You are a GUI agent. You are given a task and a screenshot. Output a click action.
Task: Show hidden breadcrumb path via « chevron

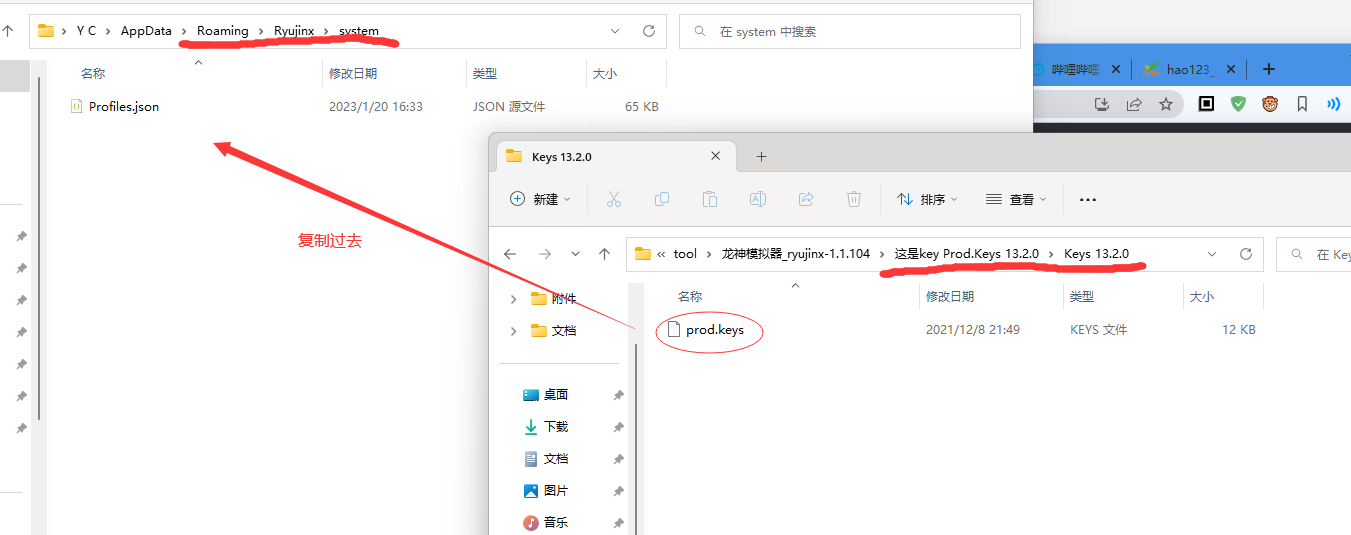tap(662, 254)
